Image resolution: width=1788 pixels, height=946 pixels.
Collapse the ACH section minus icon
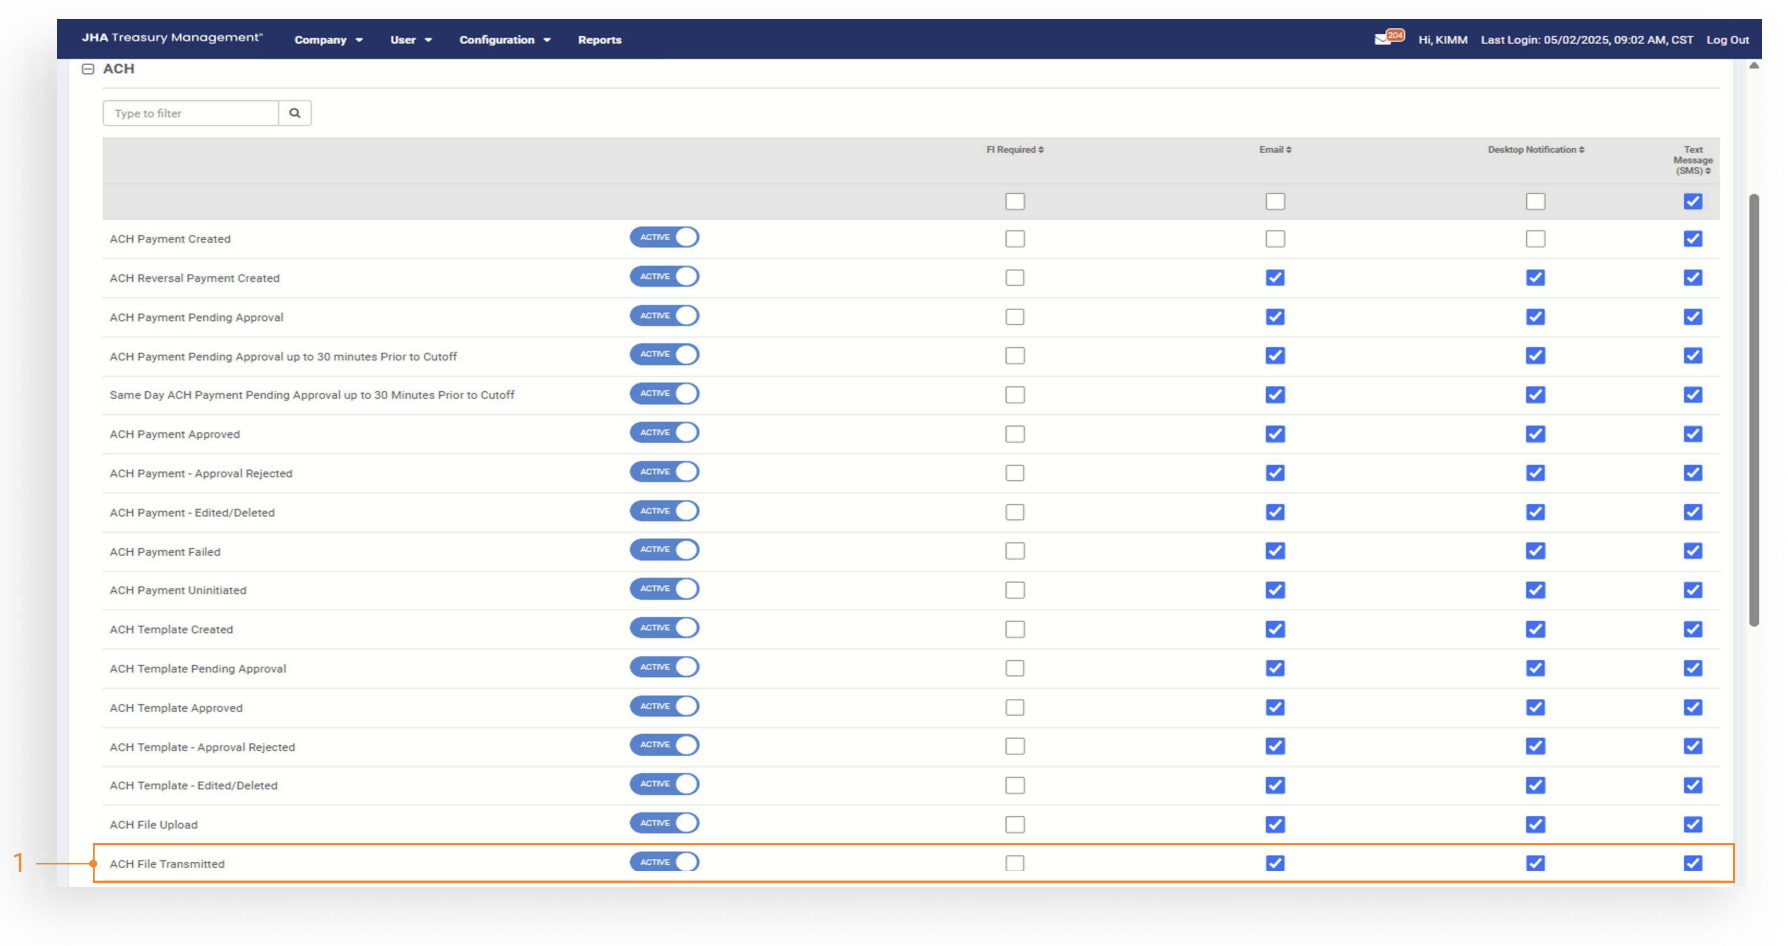(x=88, y=69)
